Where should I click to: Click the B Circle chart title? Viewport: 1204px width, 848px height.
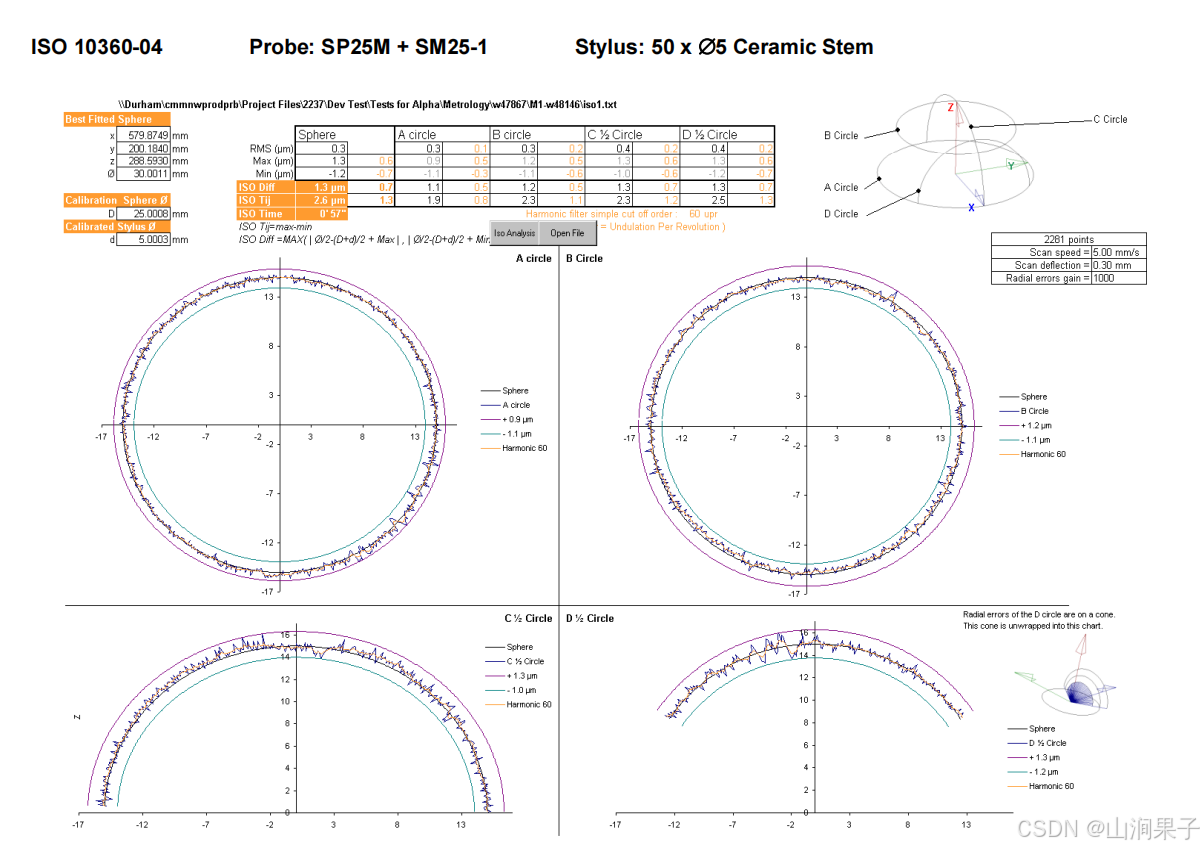point(584,258)
